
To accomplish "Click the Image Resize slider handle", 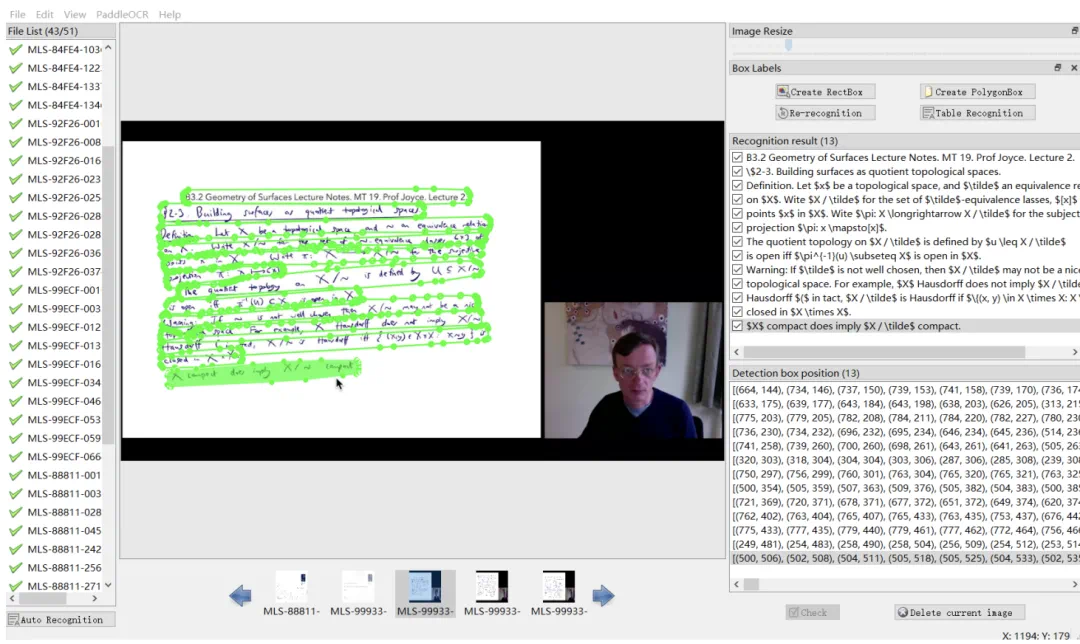I will coord(789,46).
